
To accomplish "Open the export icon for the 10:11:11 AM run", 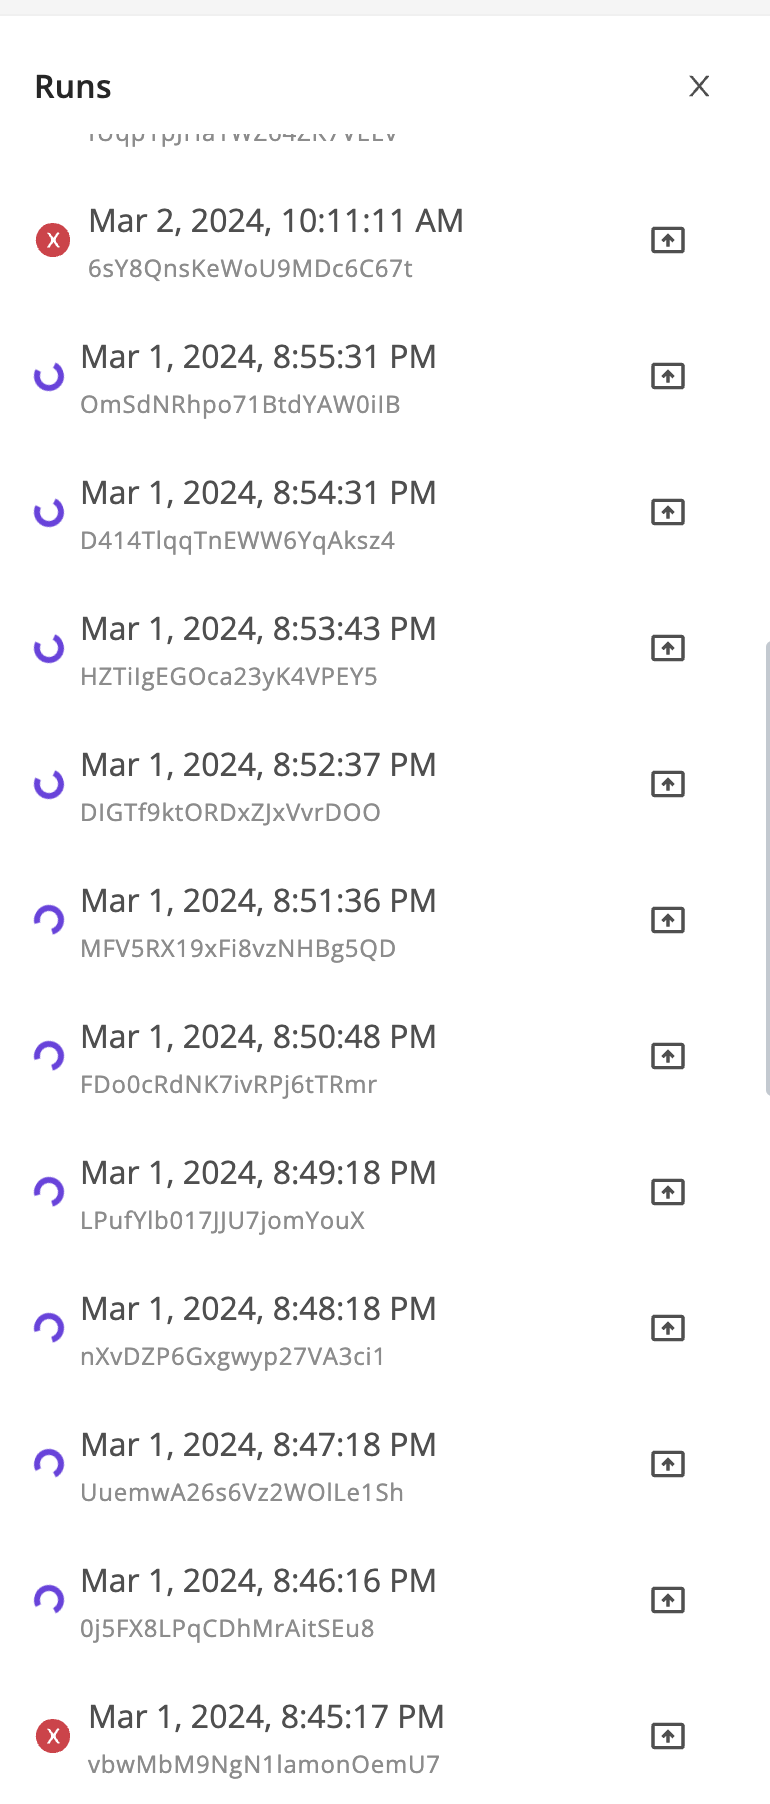I will (x=668, y=240).
